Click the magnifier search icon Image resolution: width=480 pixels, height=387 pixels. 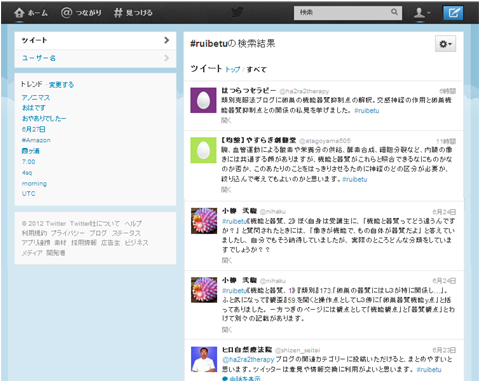coord(394,12)
